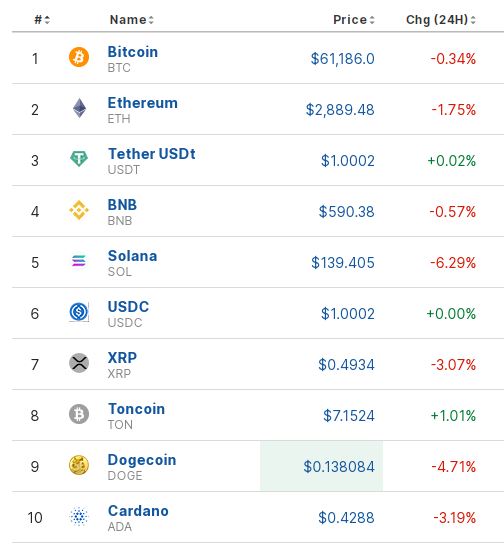This screenshot has height=551, width=504.
Task: Open the Tether USDt link
Action: click(151, 154)
